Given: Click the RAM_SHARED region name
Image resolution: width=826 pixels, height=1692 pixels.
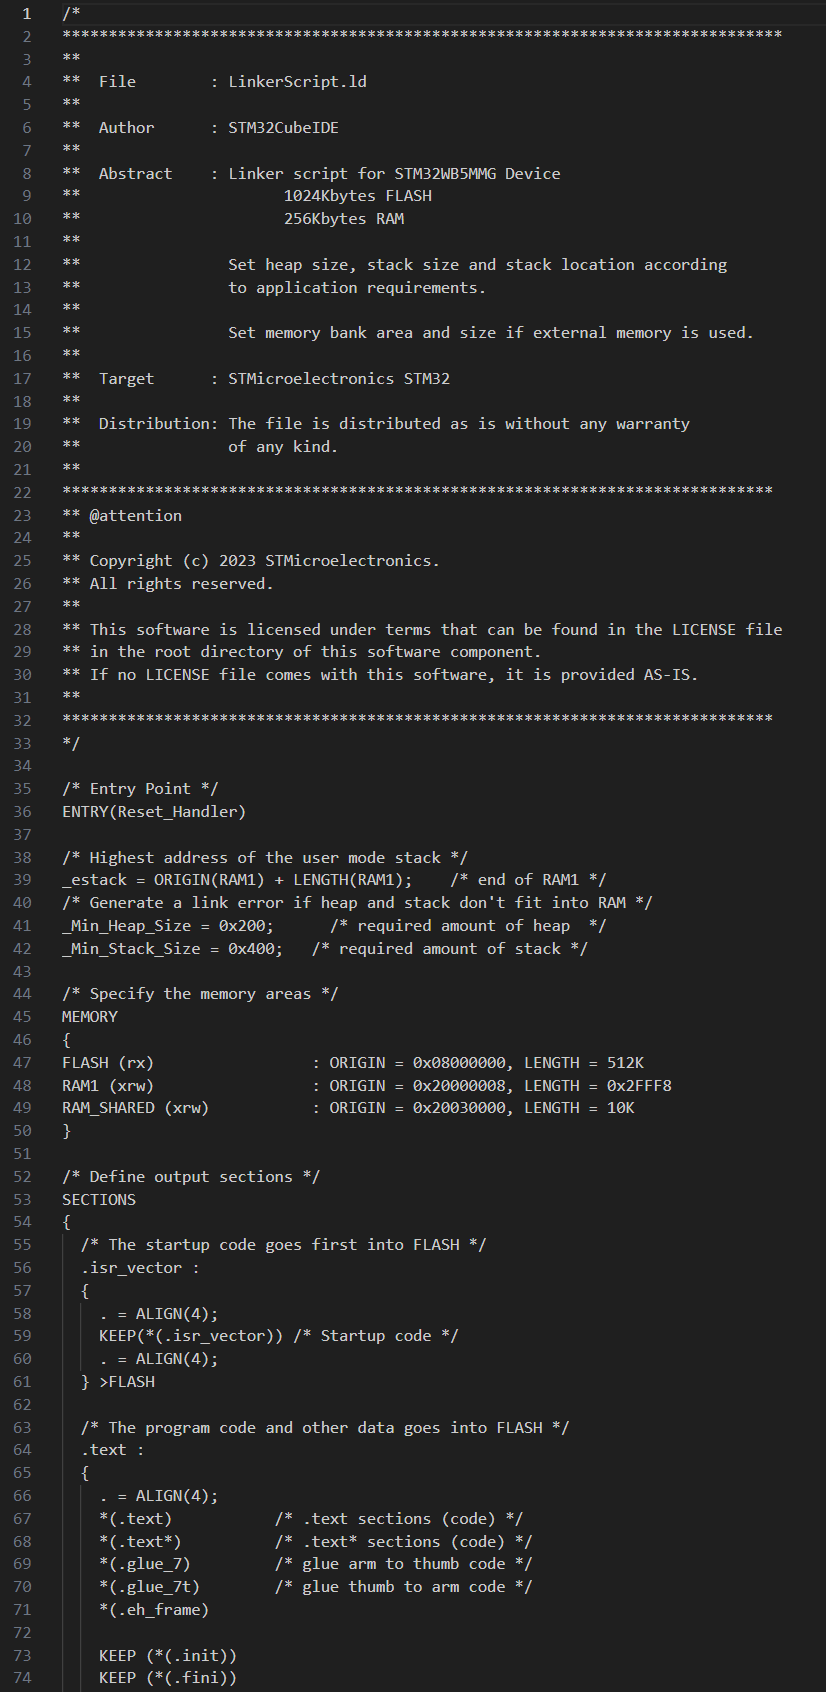Looking at the screenshot, I should click(x=108, y=1108).
